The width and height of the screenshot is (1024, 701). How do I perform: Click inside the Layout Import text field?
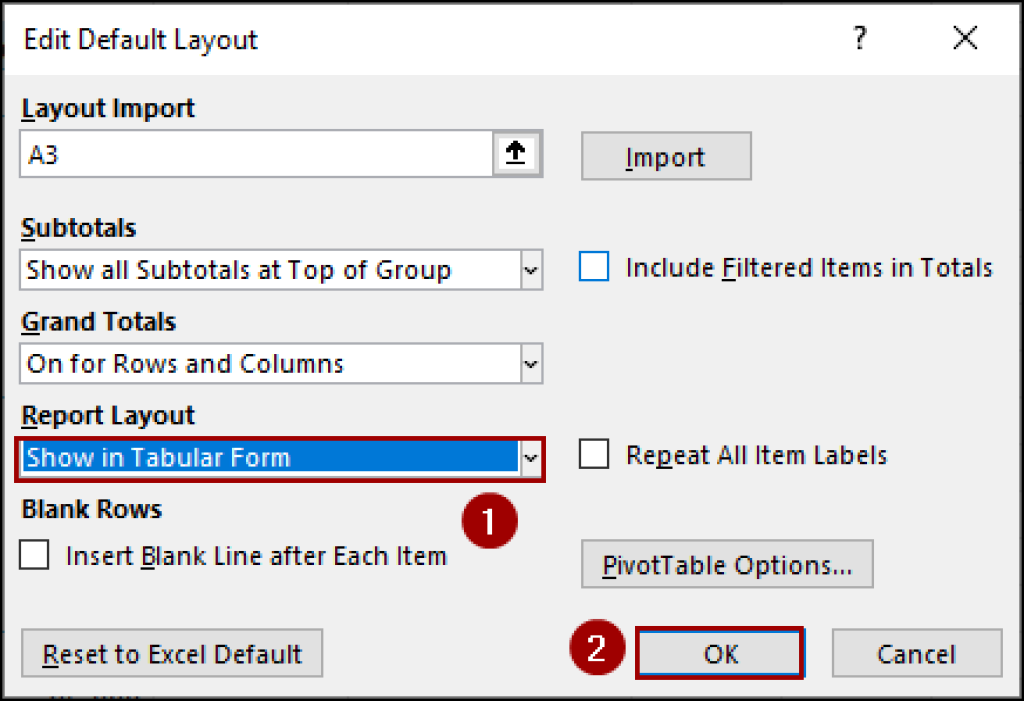[250, 154]
